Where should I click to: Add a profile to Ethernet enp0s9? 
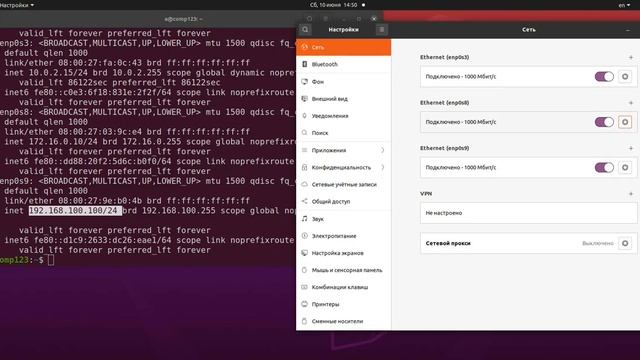tap(631, 148)
